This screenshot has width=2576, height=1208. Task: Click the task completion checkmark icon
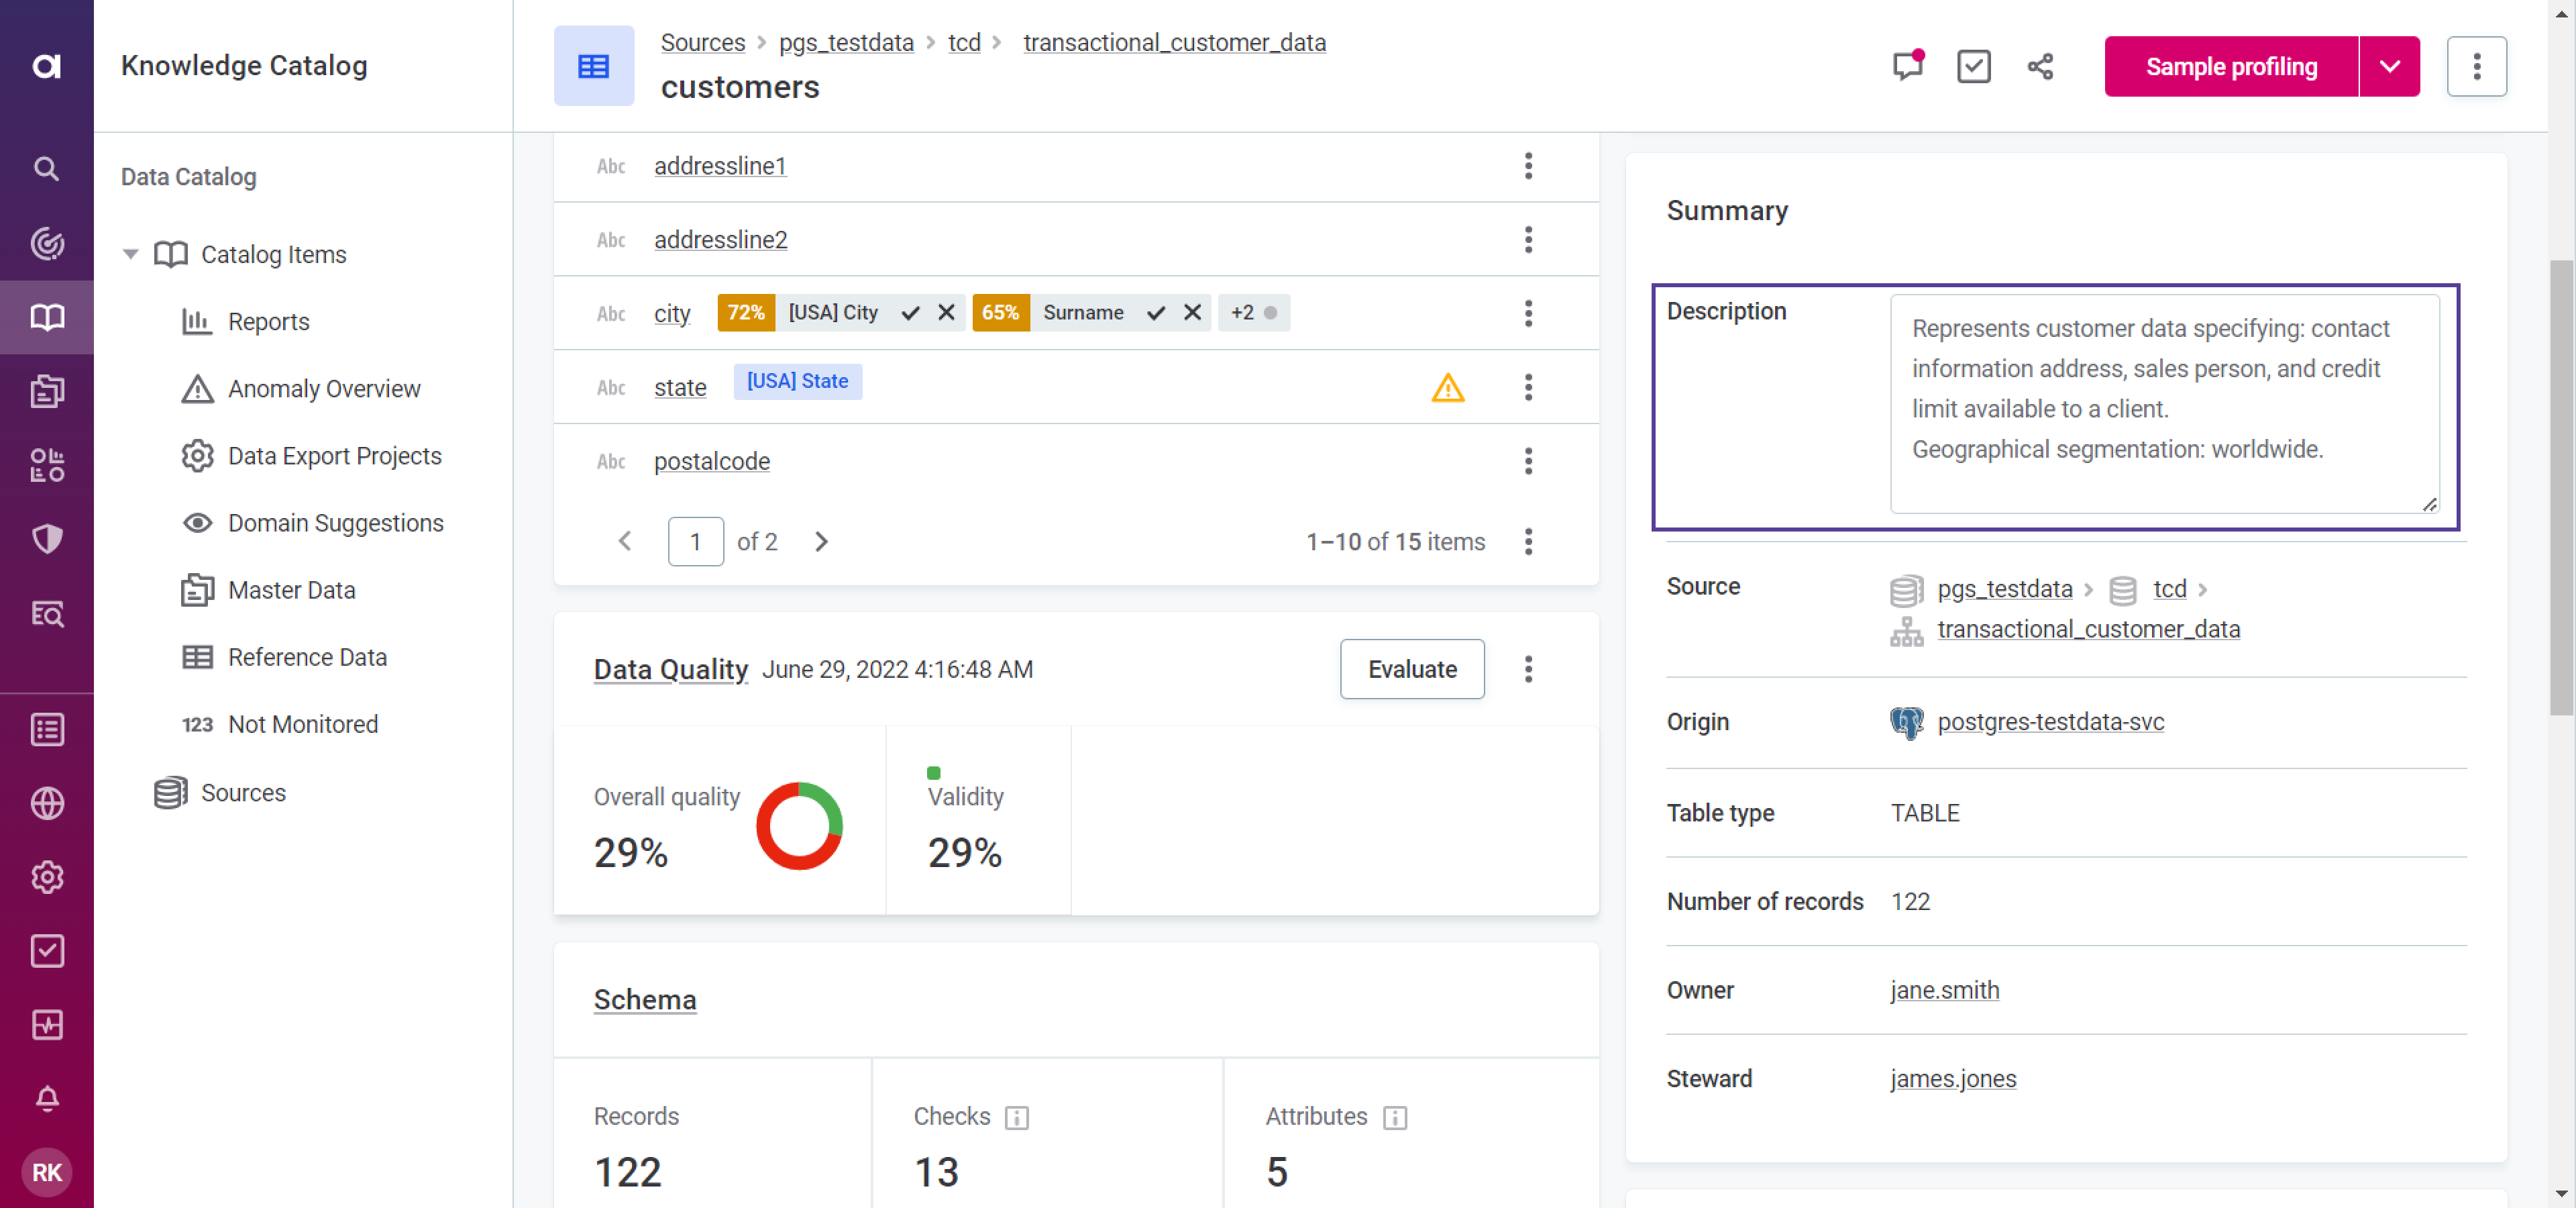tap(1973, 66)
